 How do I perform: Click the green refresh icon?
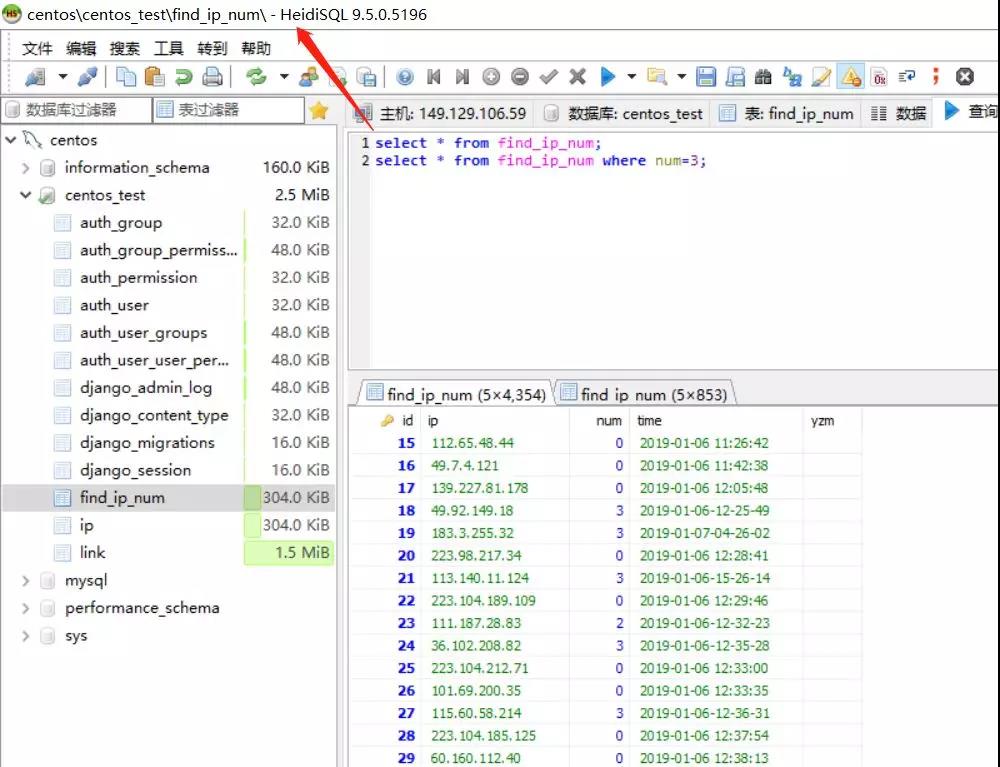256,77
